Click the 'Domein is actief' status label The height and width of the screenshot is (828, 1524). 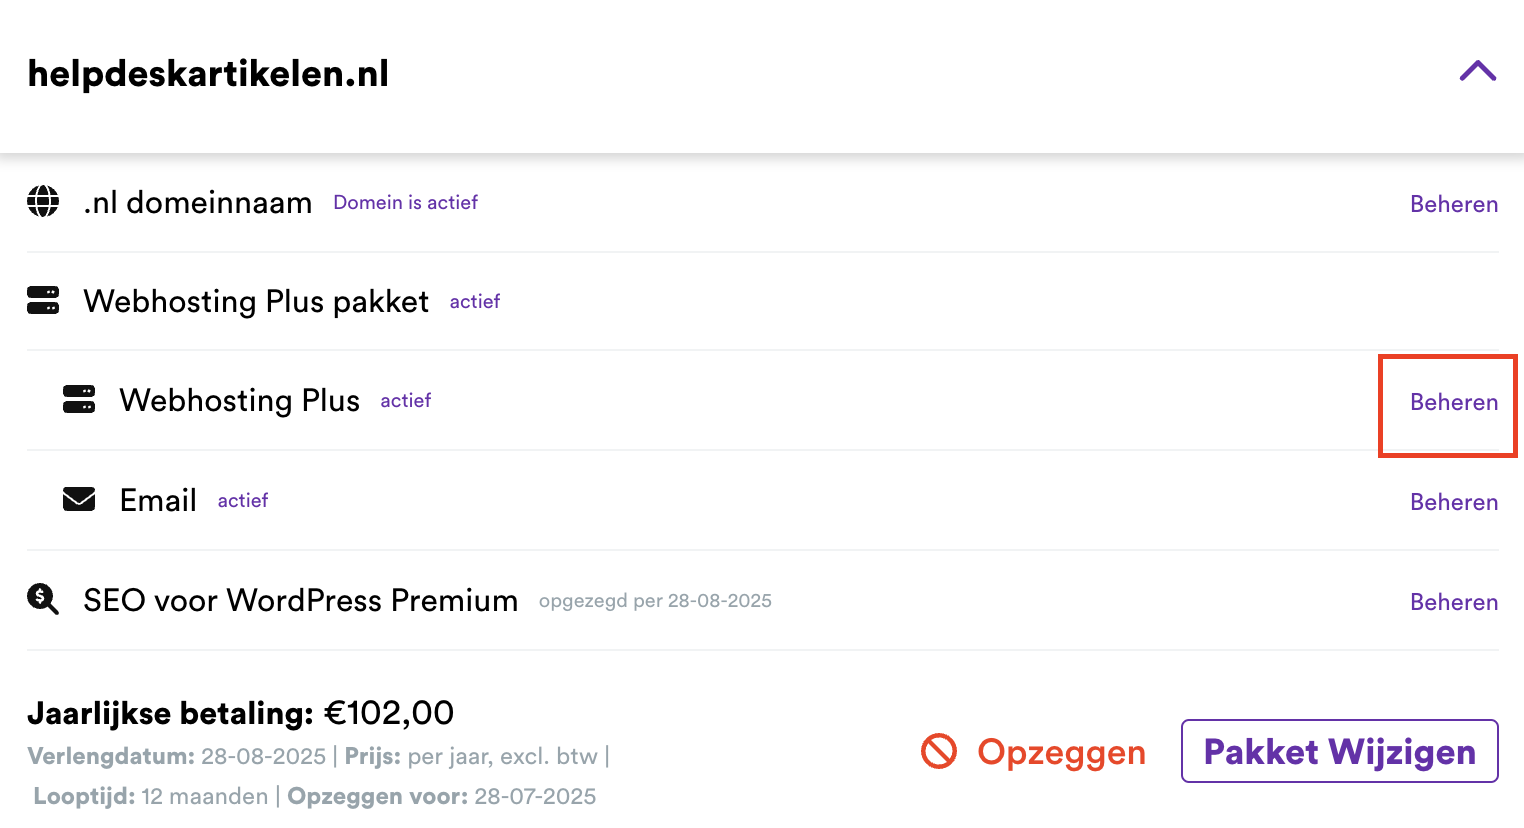tap(405, 202)
